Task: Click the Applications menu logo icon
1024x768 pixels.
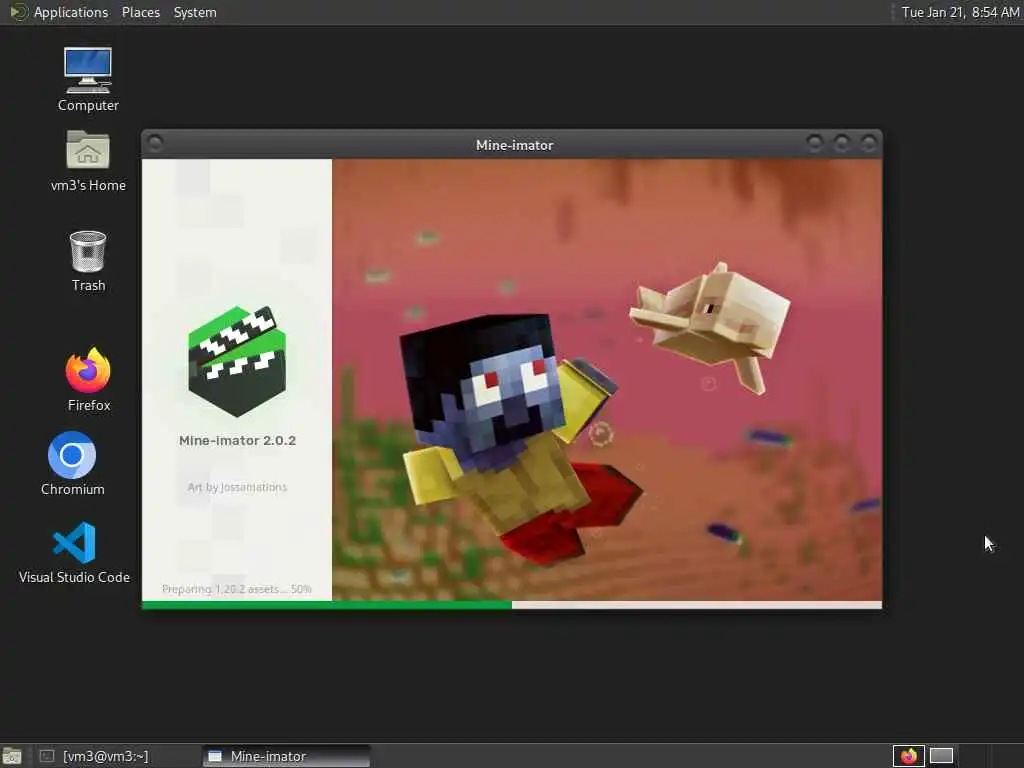Action: (x=18, y=12)
